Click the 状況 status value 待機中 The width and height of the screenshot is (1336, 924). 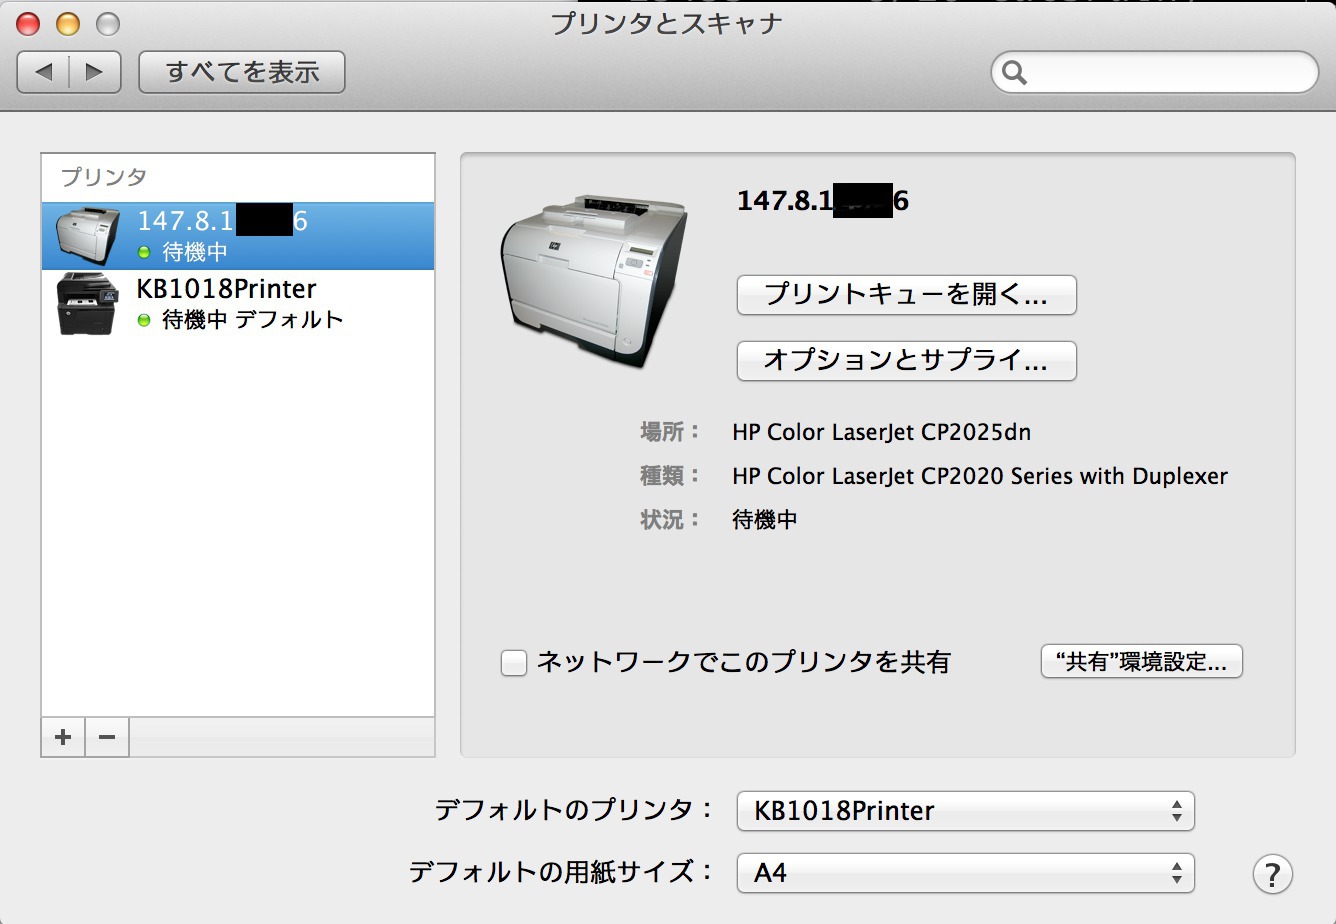[x=765, y=520]
